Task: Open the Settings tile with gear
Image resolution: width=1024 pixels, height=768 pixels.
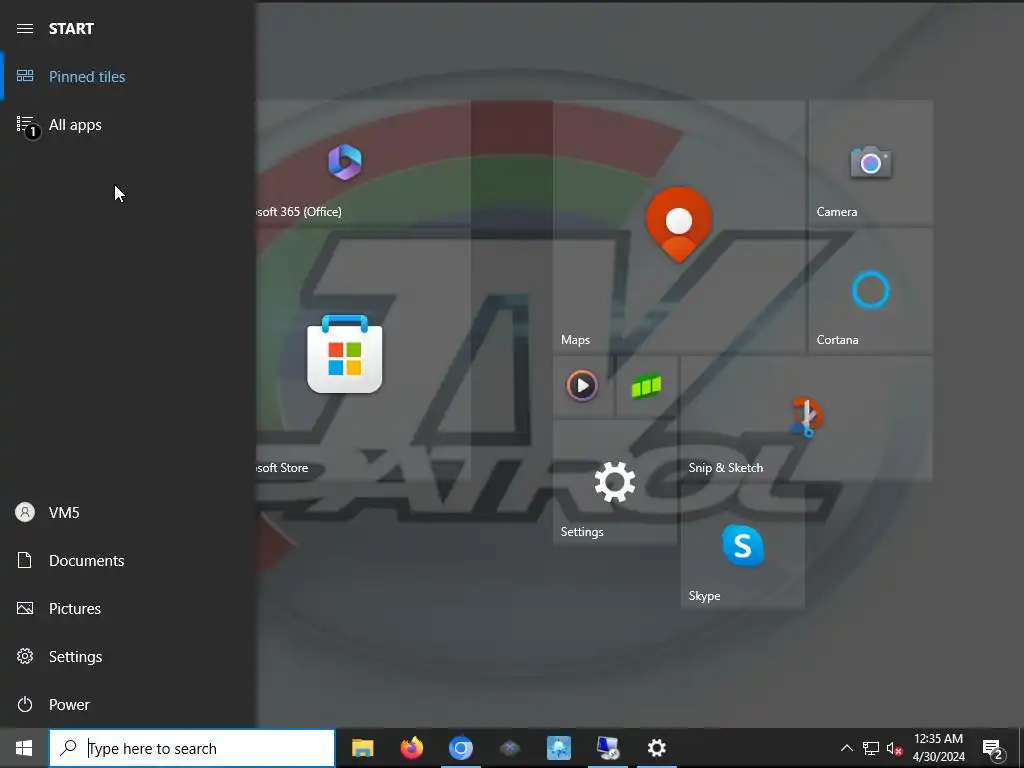Action: pyautogui.click(x=615, y=482)
